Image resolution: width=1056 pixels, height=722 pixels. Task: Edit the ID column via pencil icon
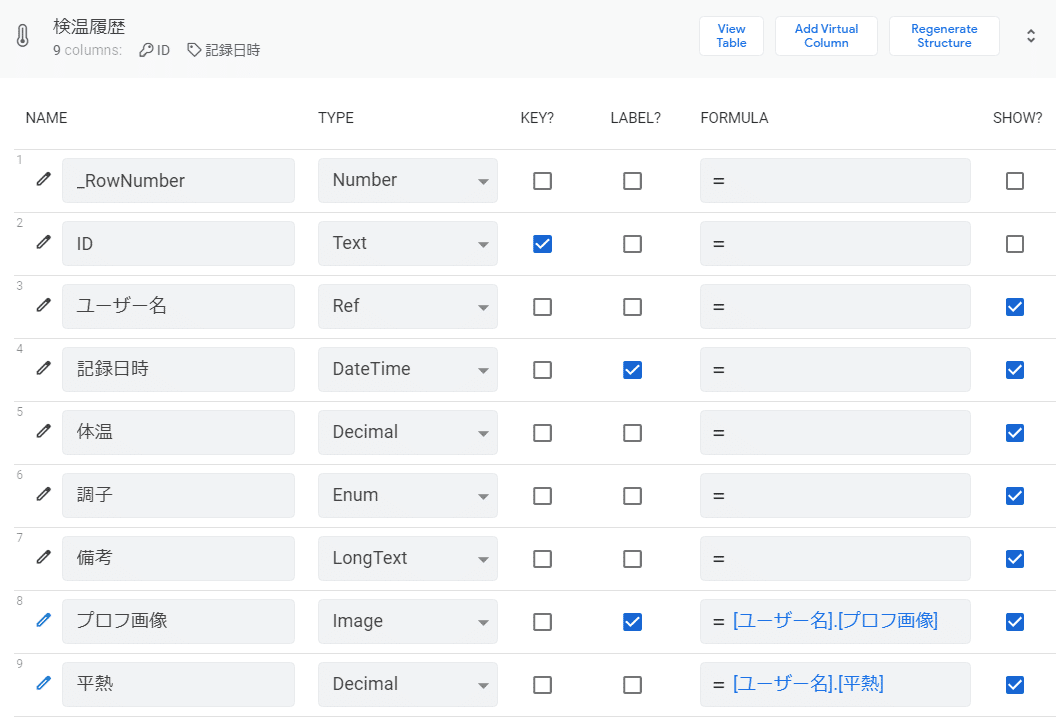coord(43,243)
